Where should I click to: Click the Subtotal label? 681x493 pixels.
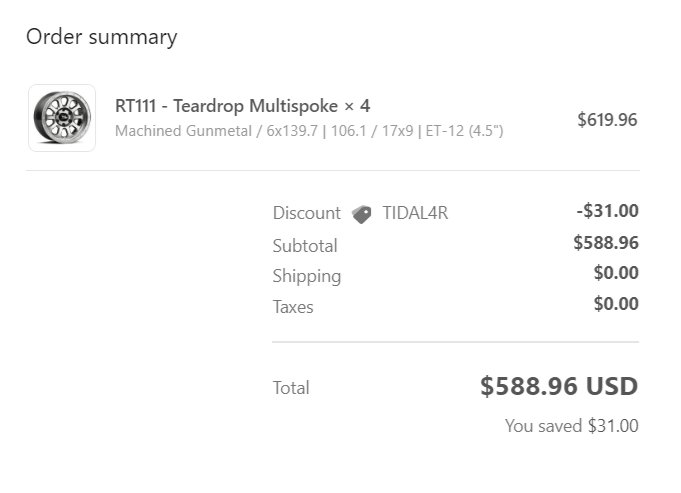coord(305,246)
